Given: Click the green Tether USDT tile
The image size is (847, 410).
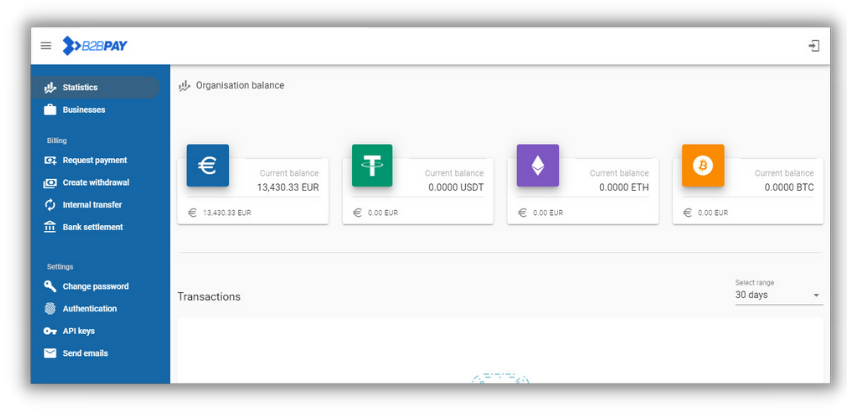Looking at the screenshot, I should click(x=372, y=165).
